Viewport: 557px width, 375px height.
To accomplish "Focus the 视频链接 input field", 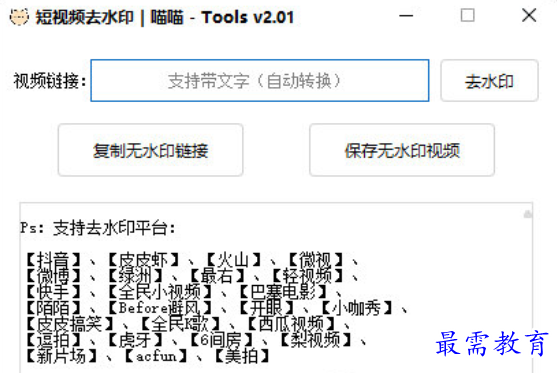I will 260,81.
